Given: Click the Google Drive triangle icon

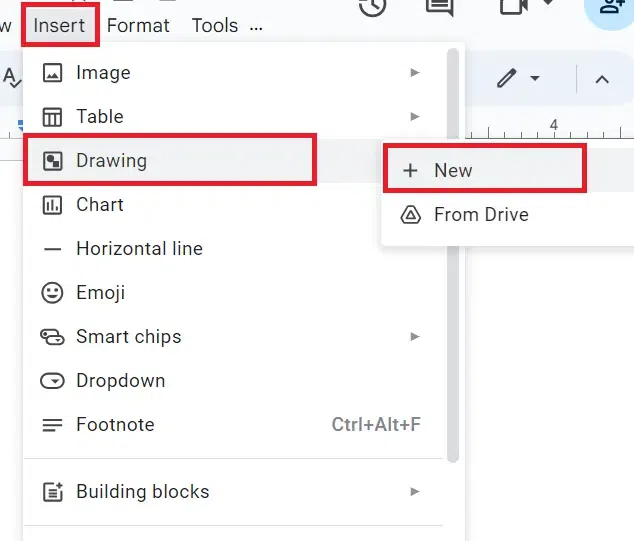Looking at the screenshot, I should click(x=410, y=215).
